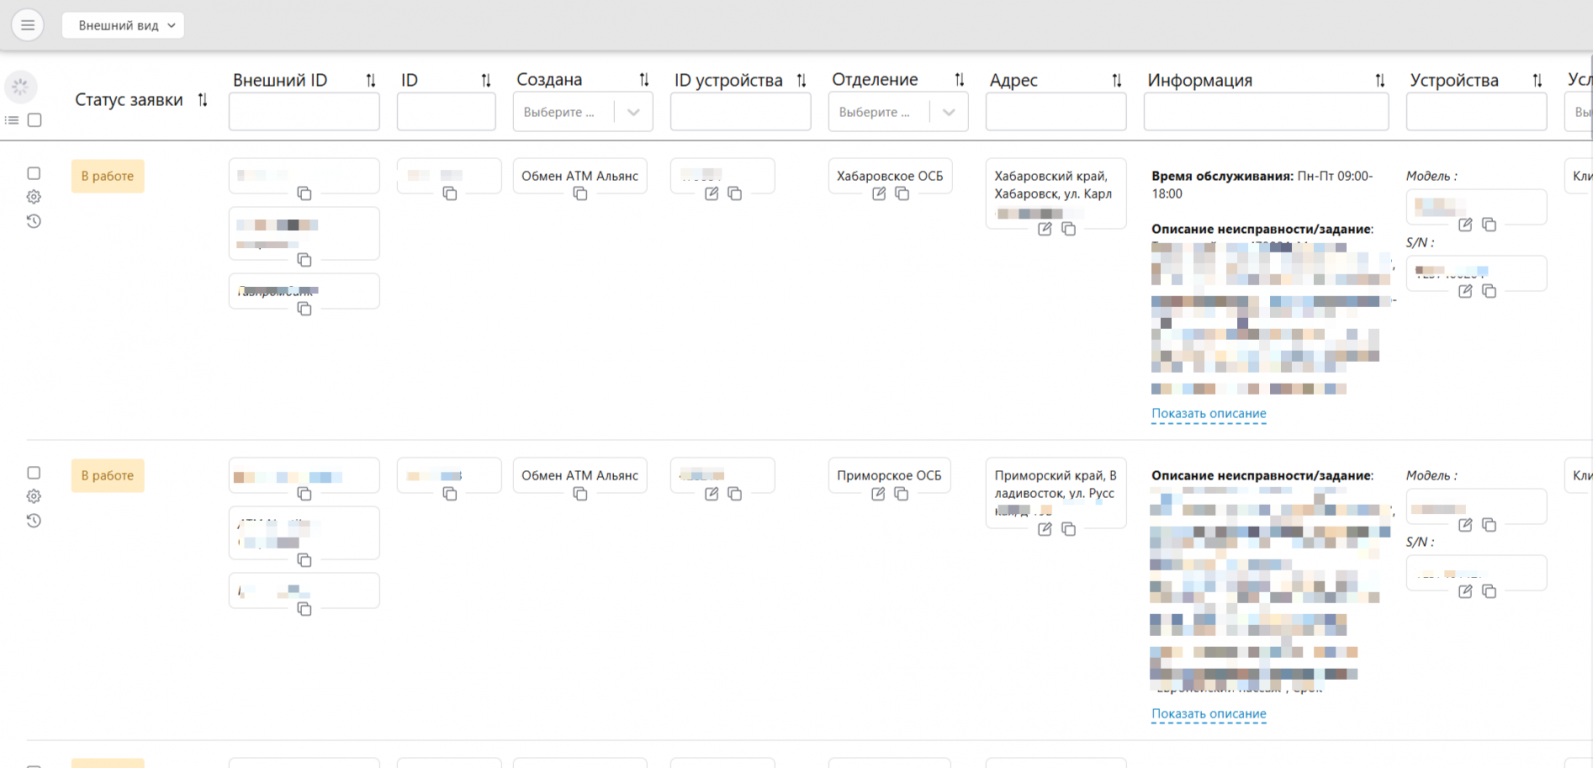Click sort icon next to Информация column

[x=1380, y=80]
